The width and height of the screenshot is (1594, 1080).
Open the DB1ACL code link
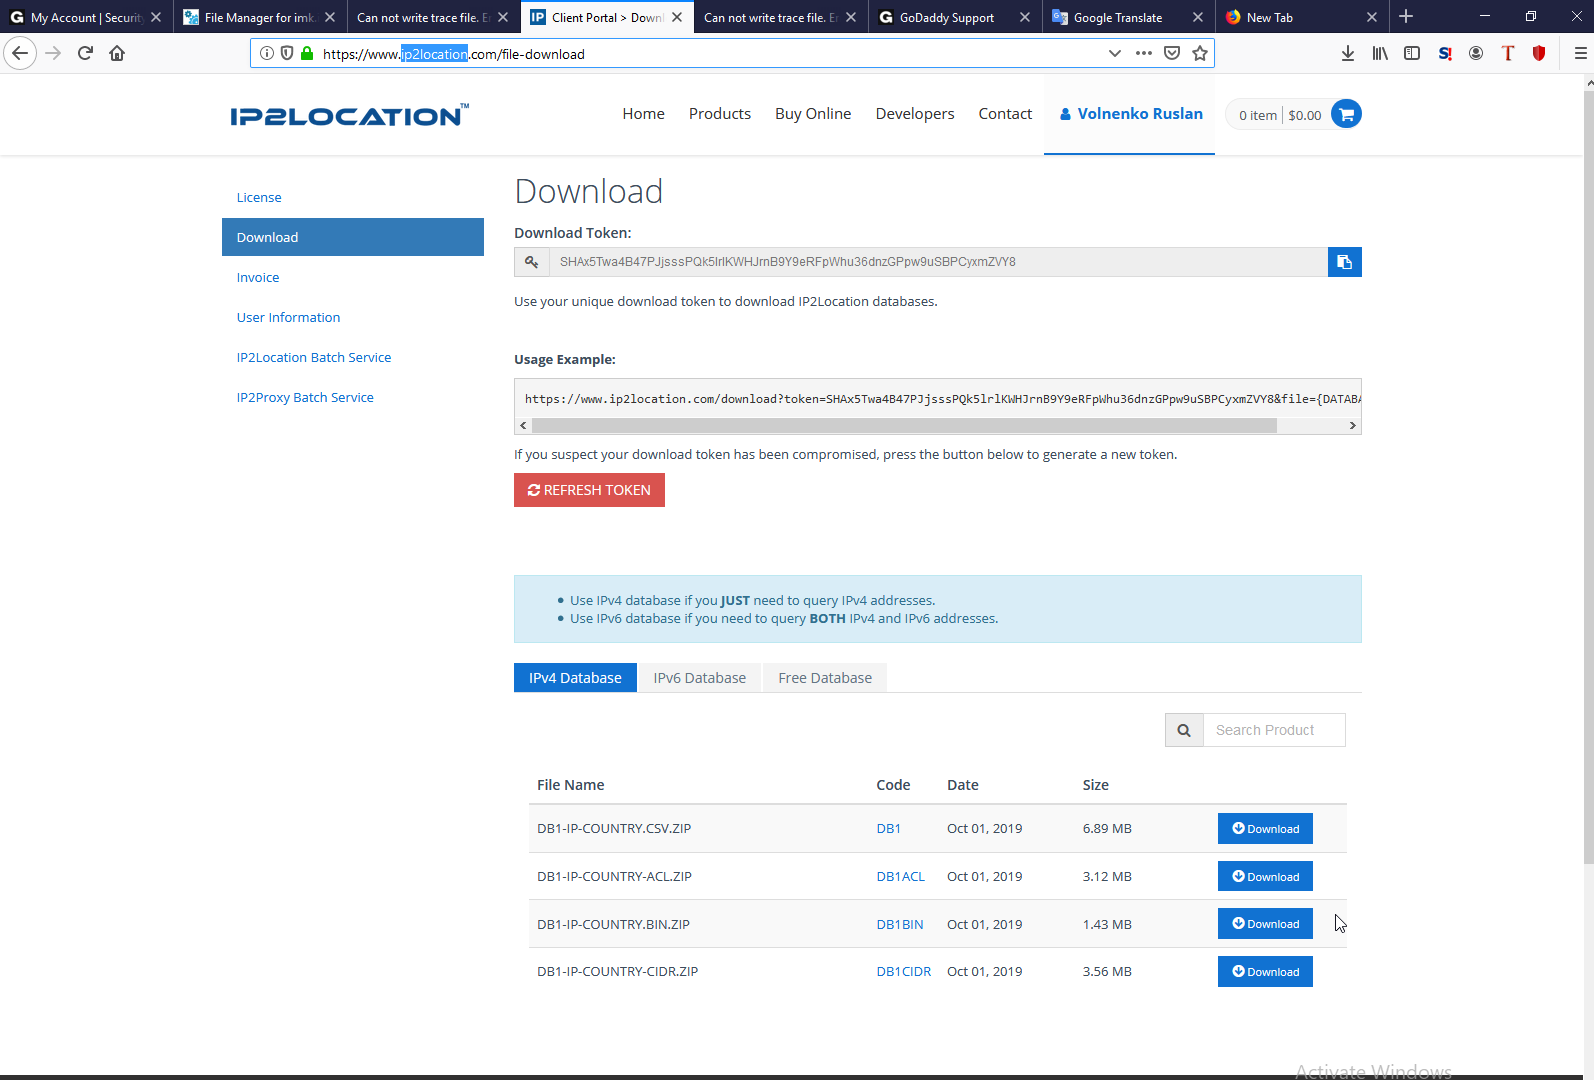click(901, 876)
